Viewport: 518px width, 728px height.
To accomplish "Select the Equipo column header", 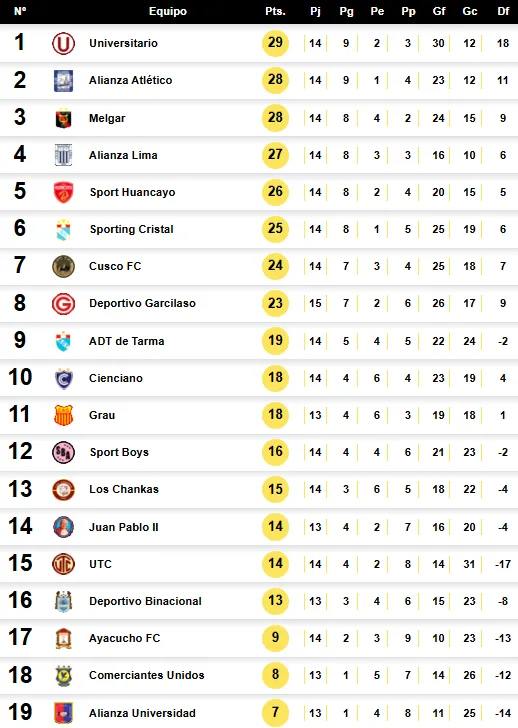I will (168, 11).
